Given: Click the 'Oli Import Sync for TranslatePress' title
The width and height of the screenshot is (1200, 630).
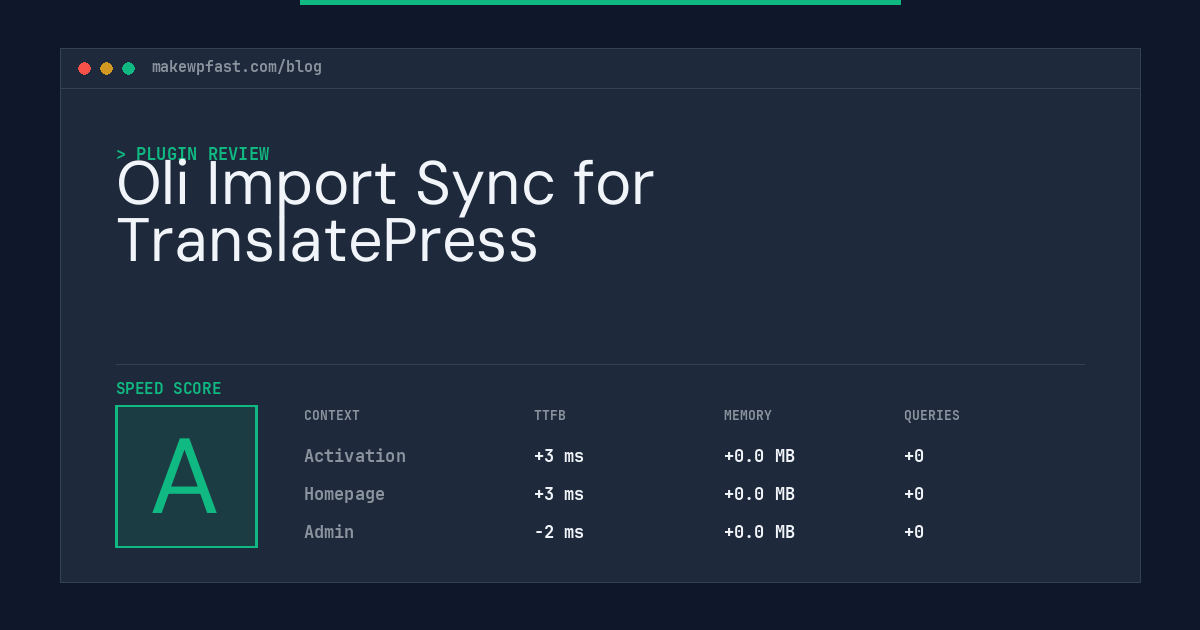Looking at the screenshot, I should pos(385,212).
